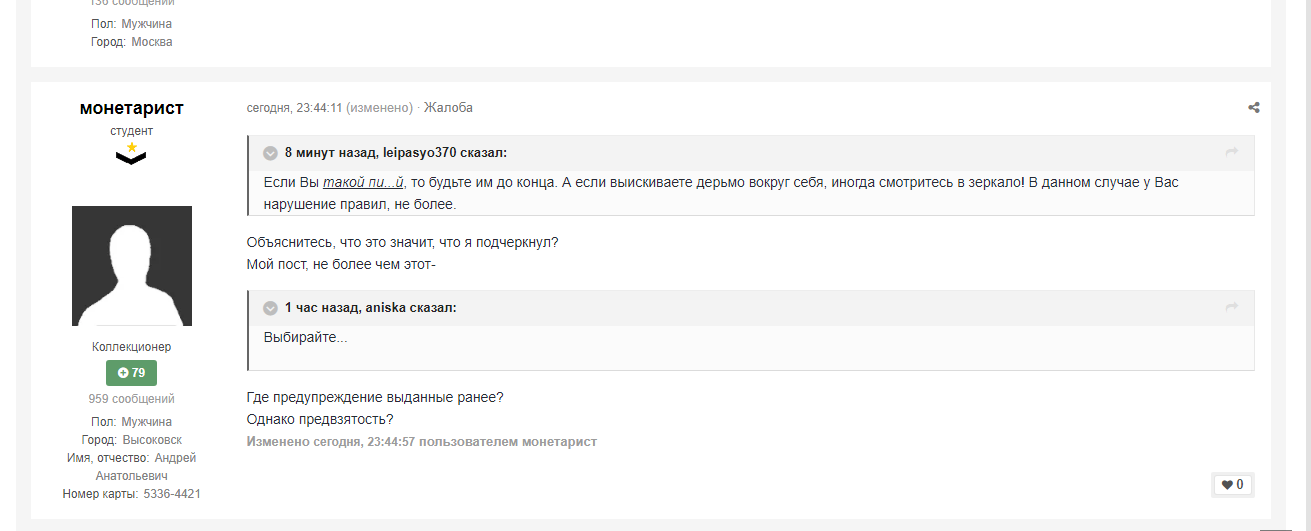Jump to aniska's quoted post via arrow icon
The width and height of the screenshot is (1311, 531).
tap(1232, 307)
